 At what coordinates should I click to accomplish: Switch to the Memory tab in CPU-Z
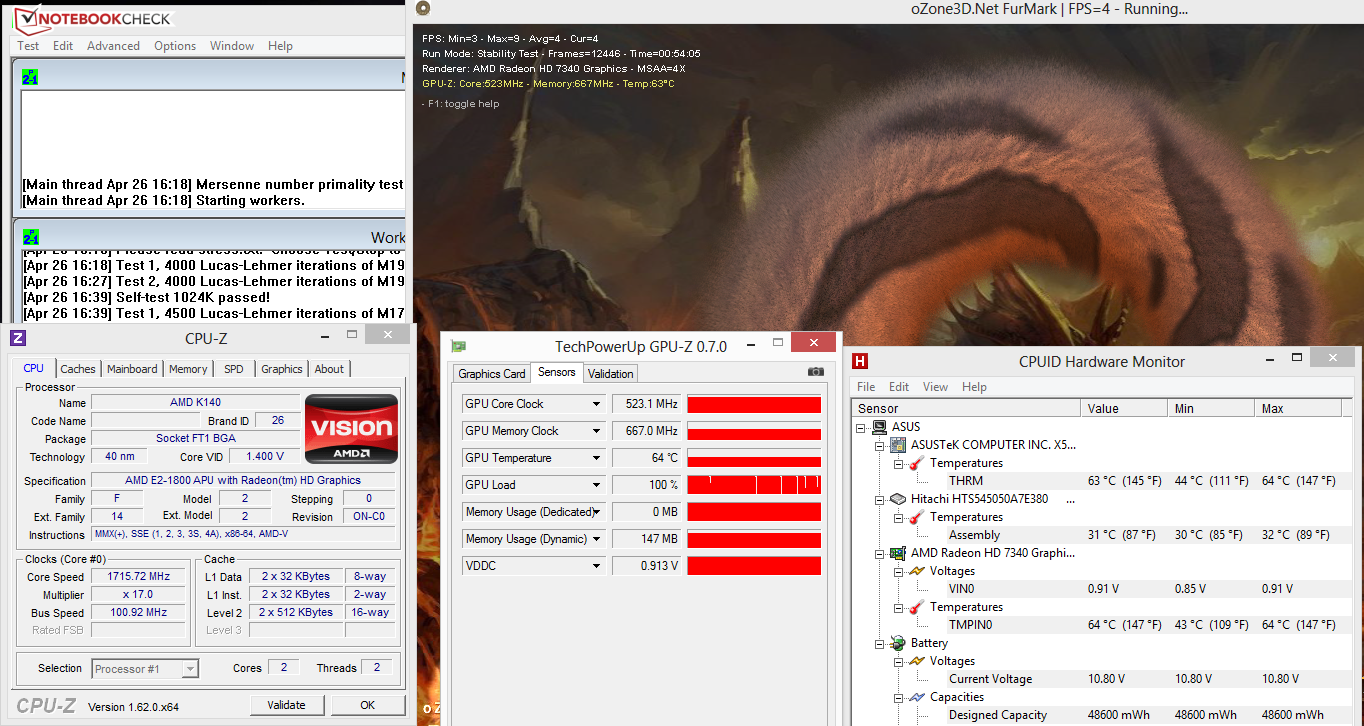point(188,369)
